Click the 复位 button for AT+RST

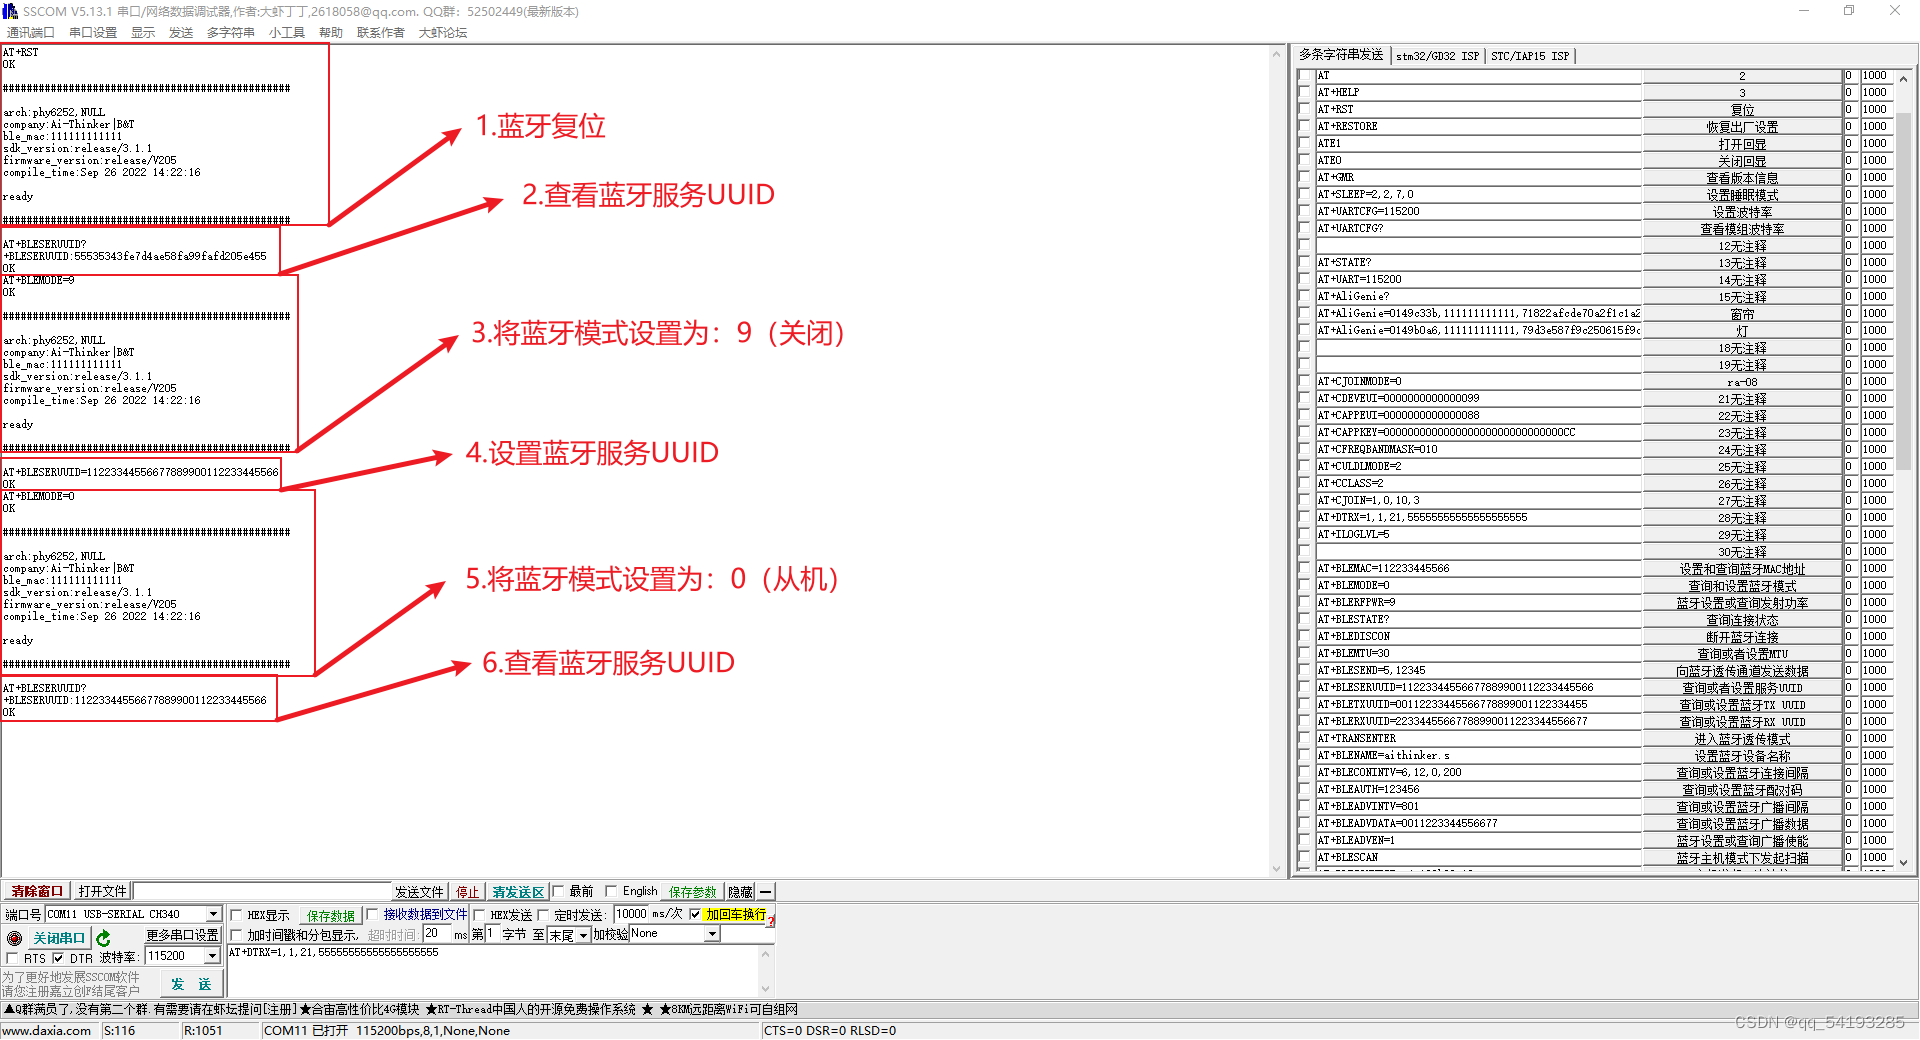[x=1742, y=110]
